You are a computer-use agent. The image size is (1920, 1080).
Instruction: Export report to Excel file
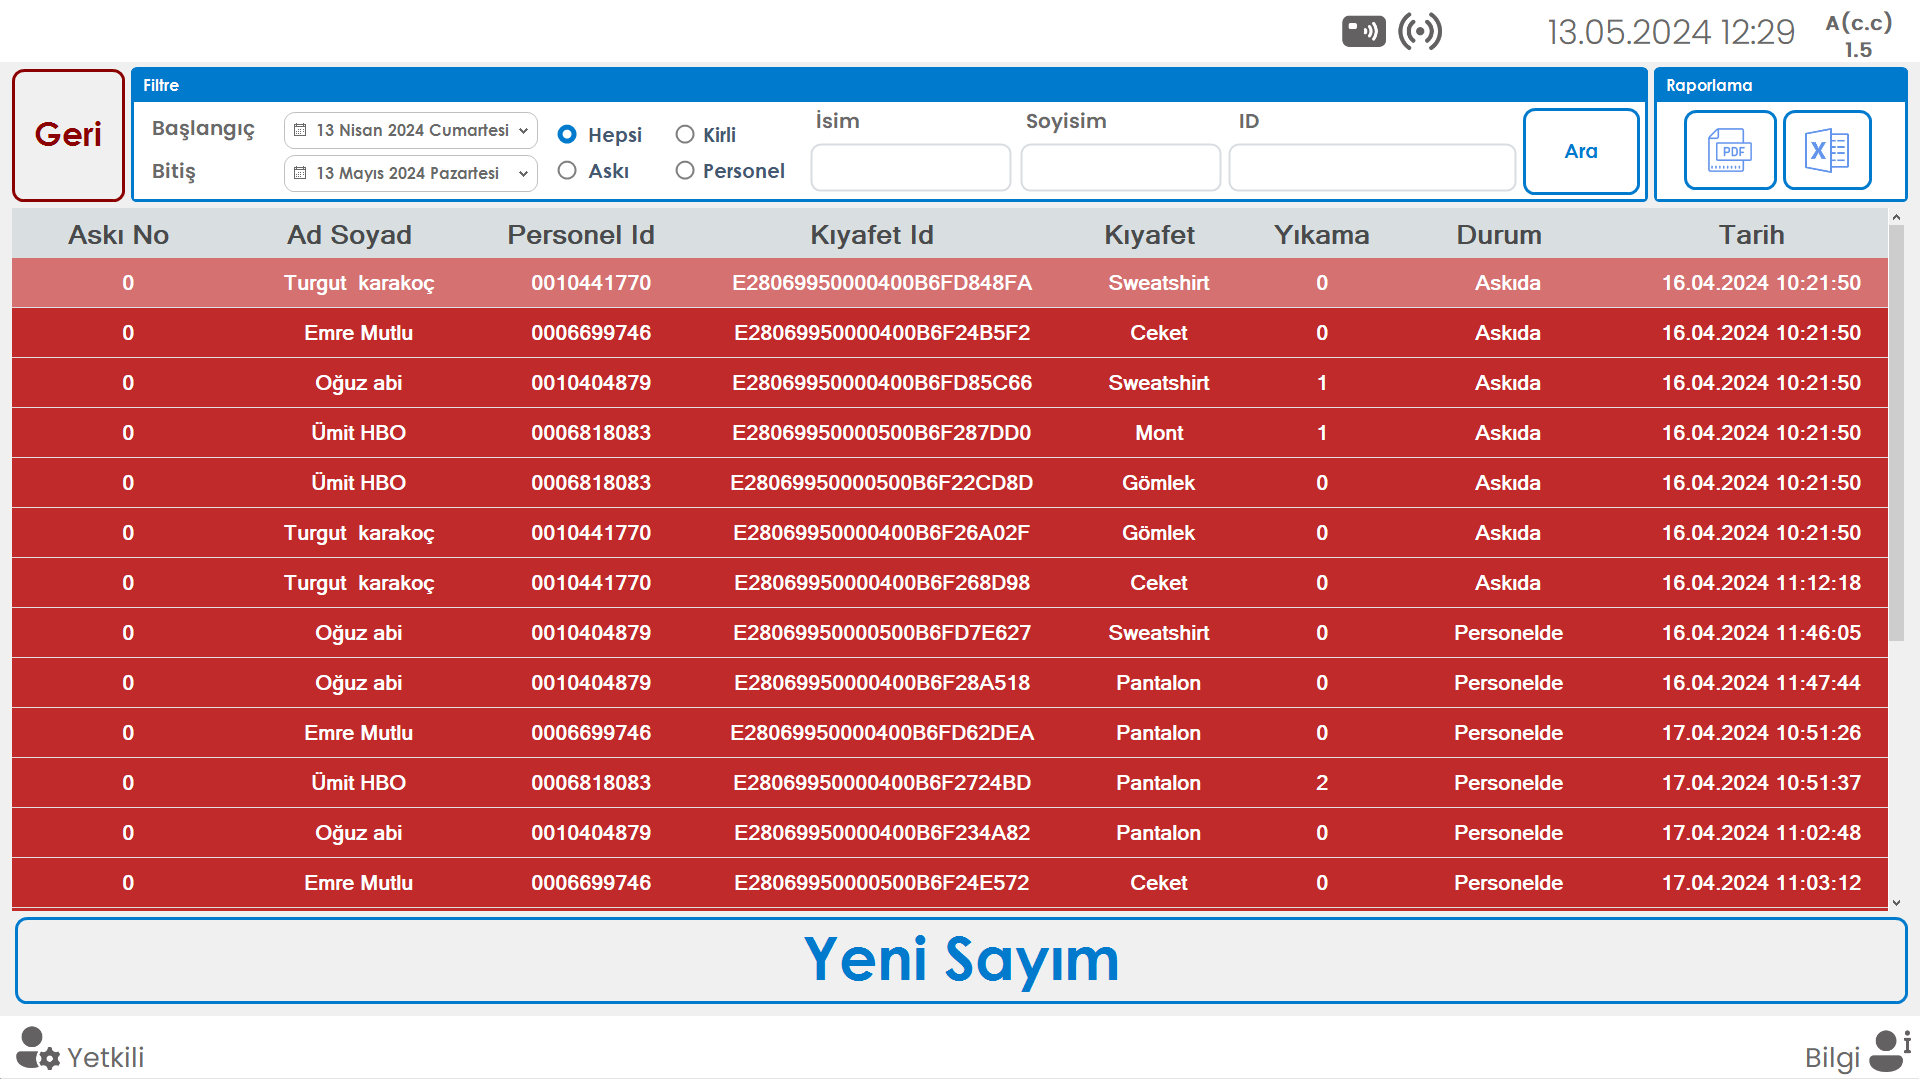(x=1827, y=151)
